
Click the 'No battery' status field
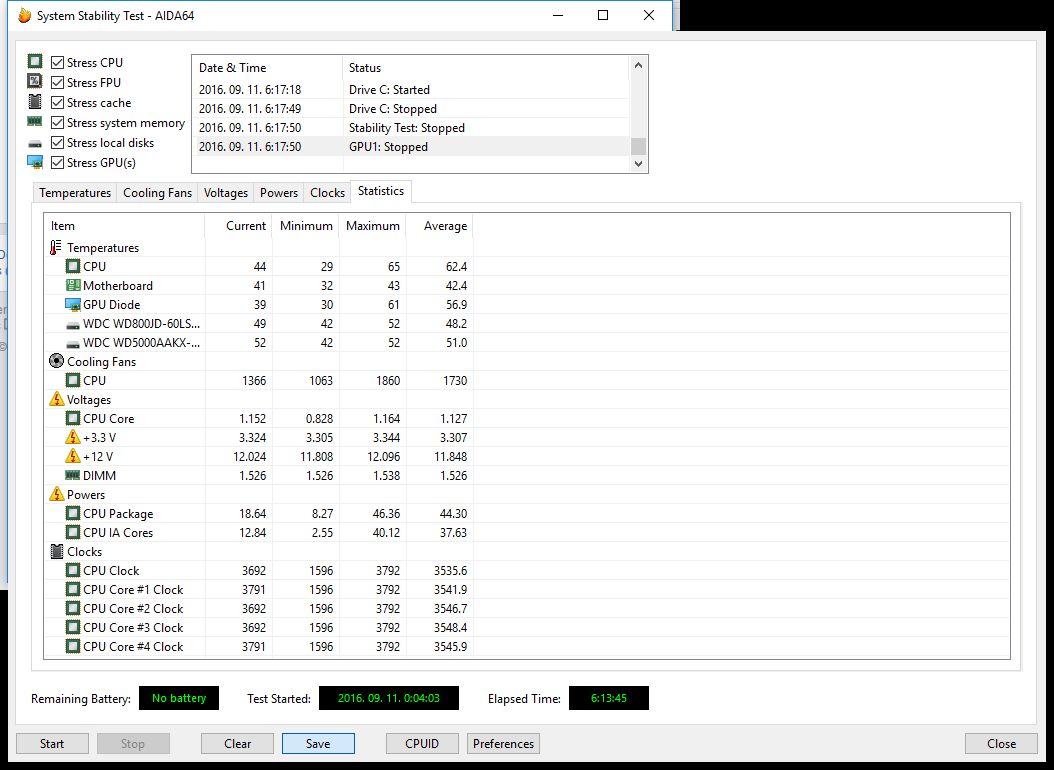tap(179, 698)
